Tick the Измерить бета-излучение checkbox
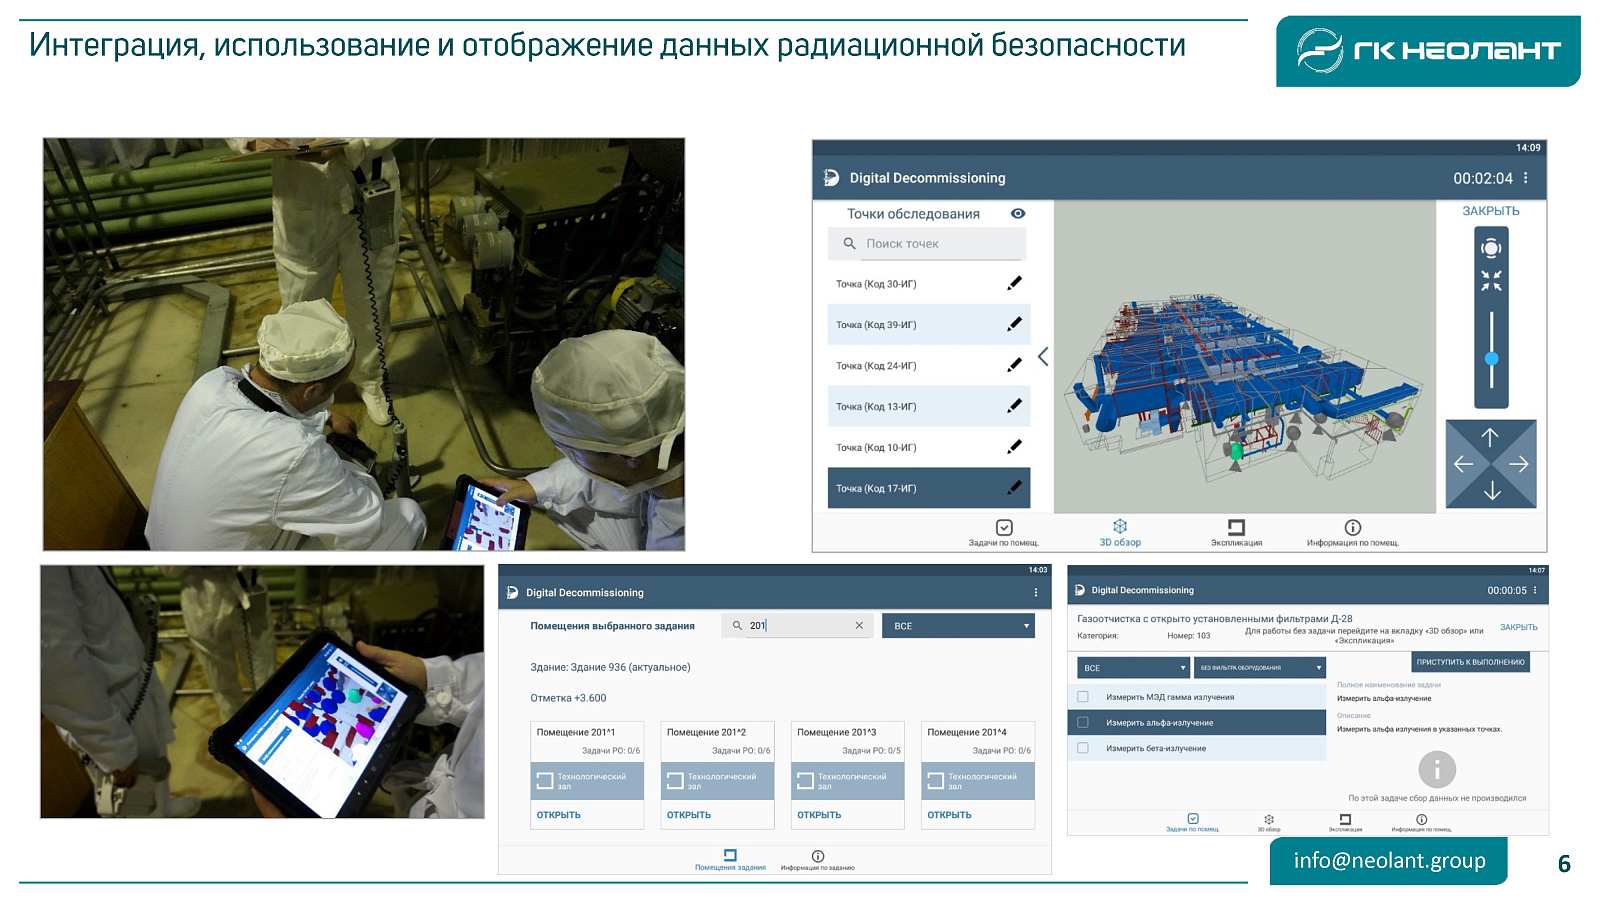This screenshot has width=1600, height=900. point(1083,748)
